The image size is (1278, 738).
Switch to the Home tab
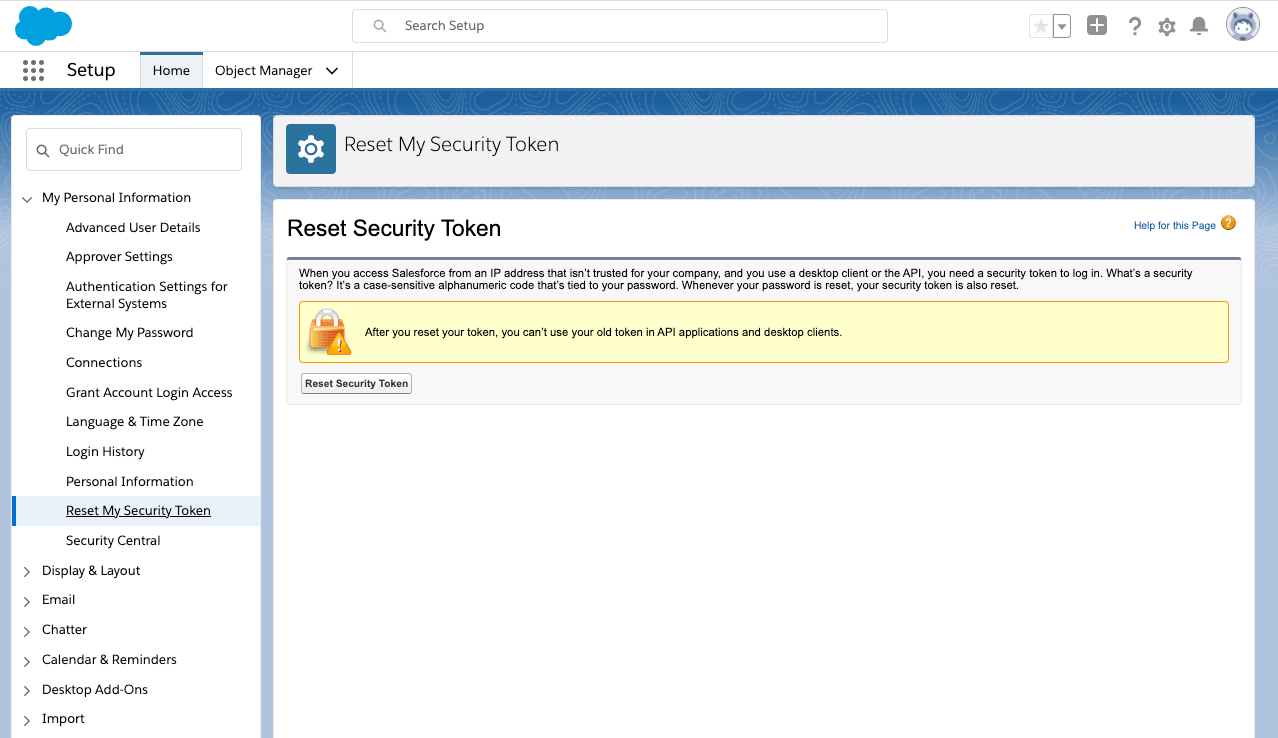point(171,70)
